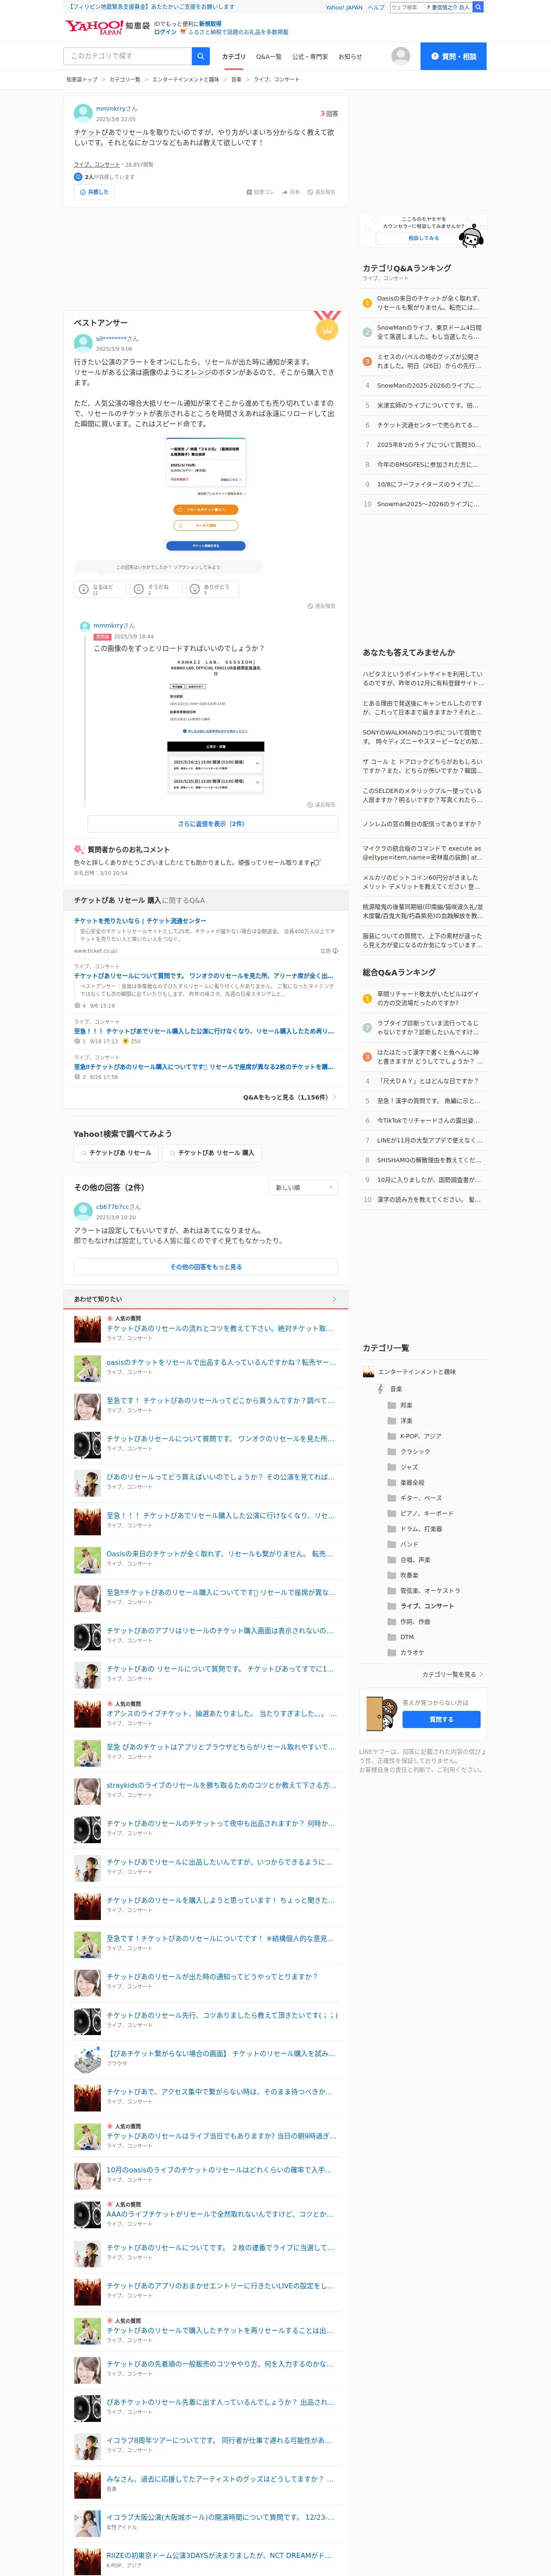The image size is (551, 2576).
Task: Click the 知恵コレ bookmark icon
Action: pos(249,192)
